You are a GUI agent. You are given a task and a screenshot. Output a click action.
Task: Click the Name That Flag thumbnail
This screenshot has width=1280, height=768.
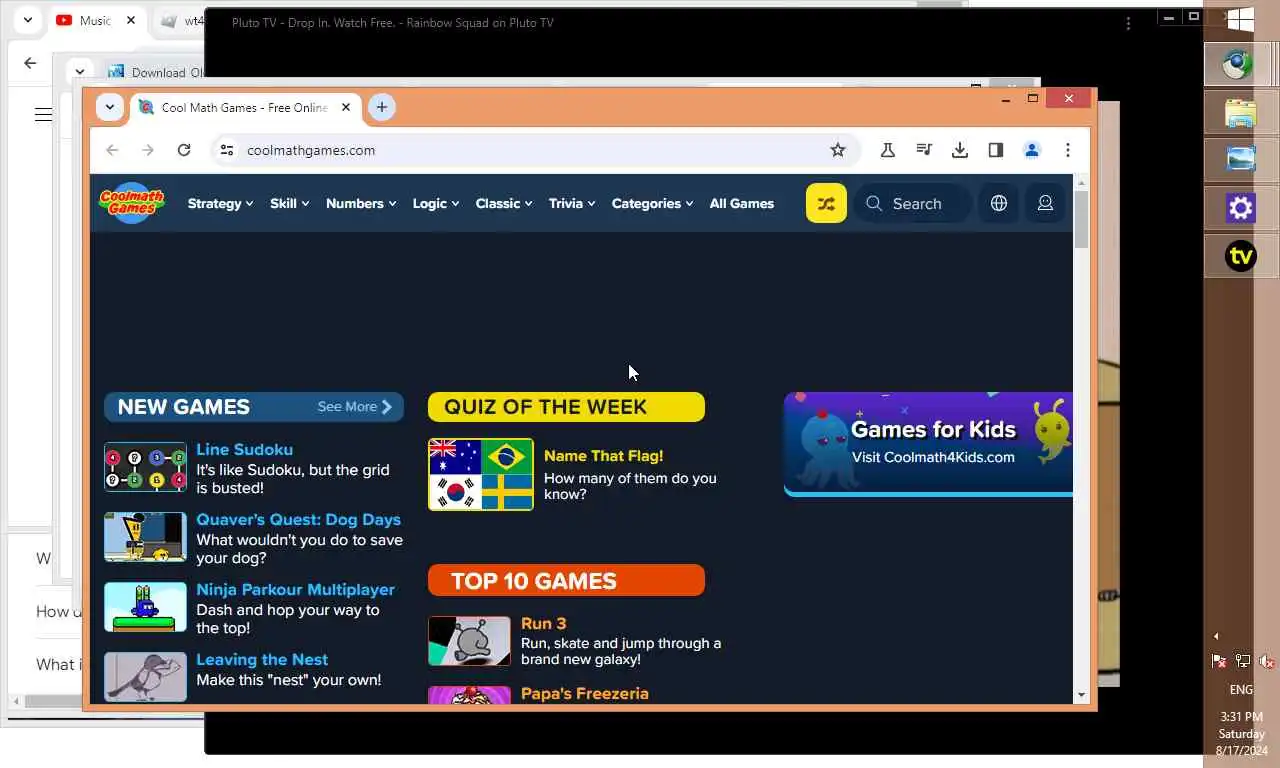(x=481, y=474)
